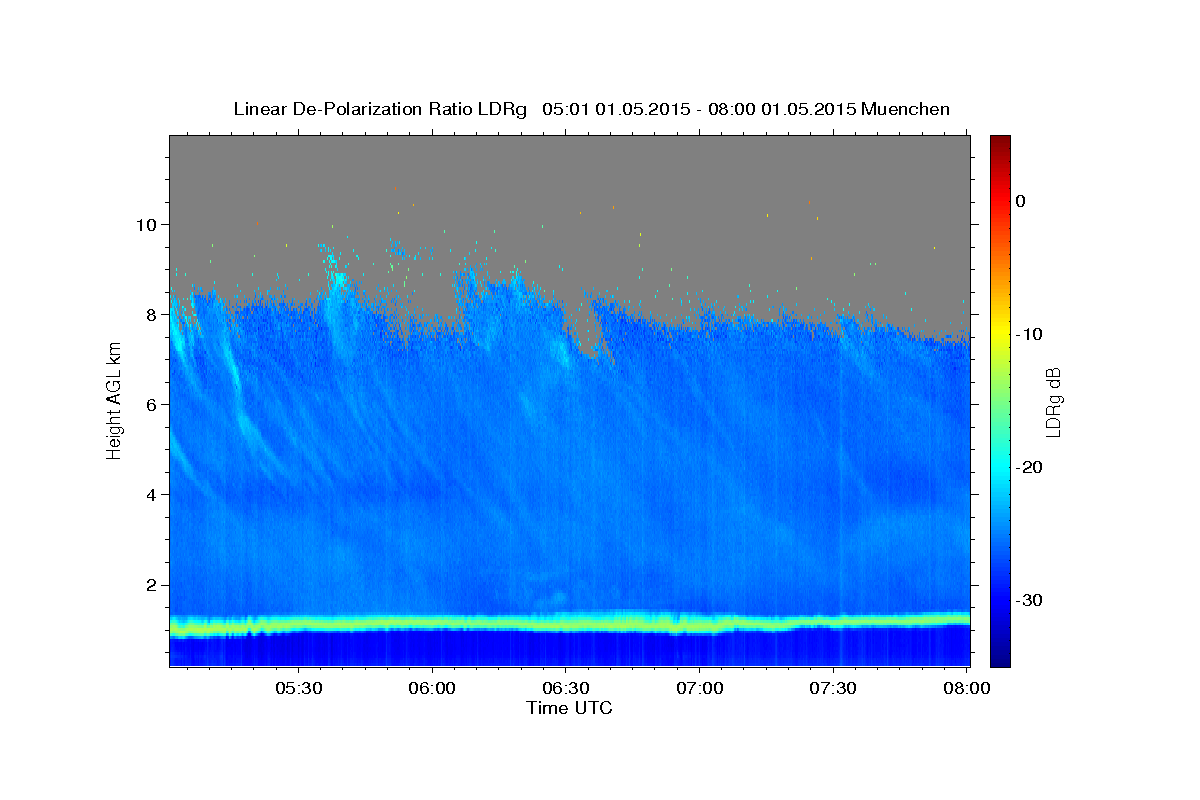Click the colorbar label '0'
This screenshot has width=1200, height=800.
[x=1021, y=201]
